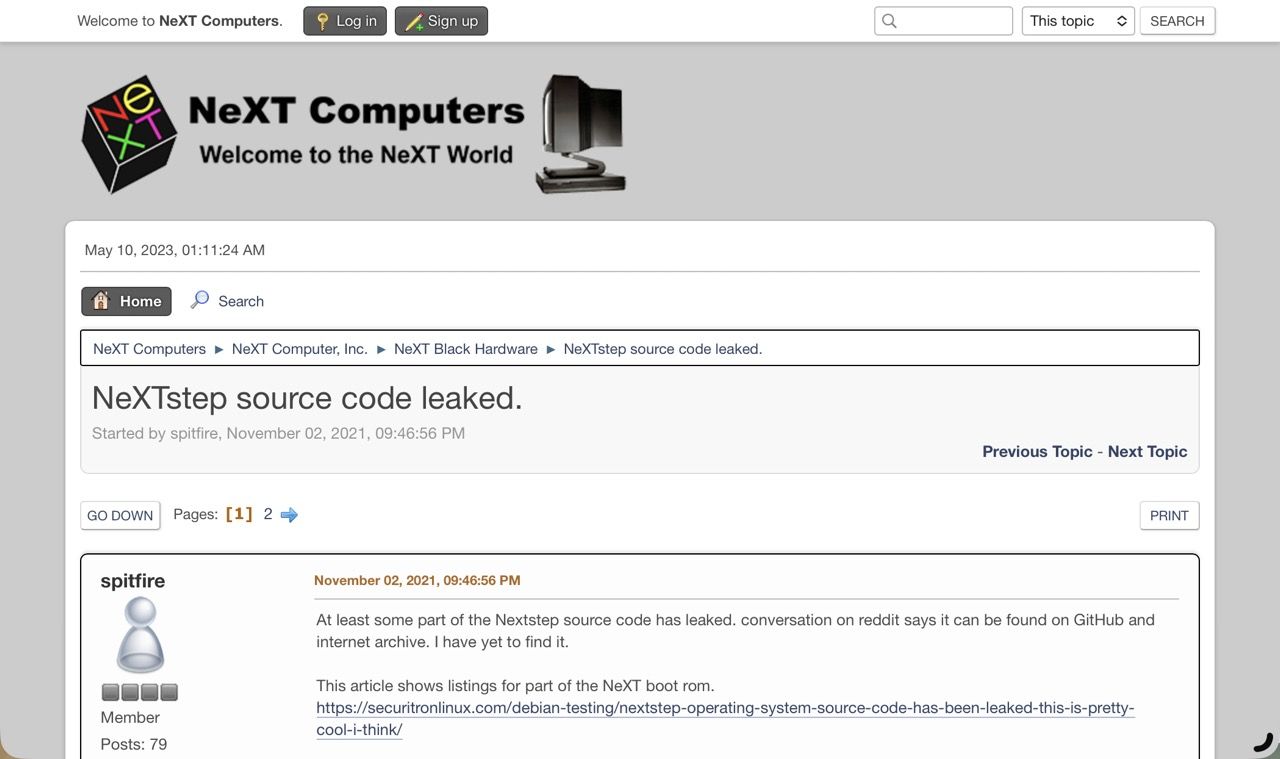The height and width of the screenshot is (759, 1280).
Task: Click the PRINT button
Action: (x=1169, y=515)
